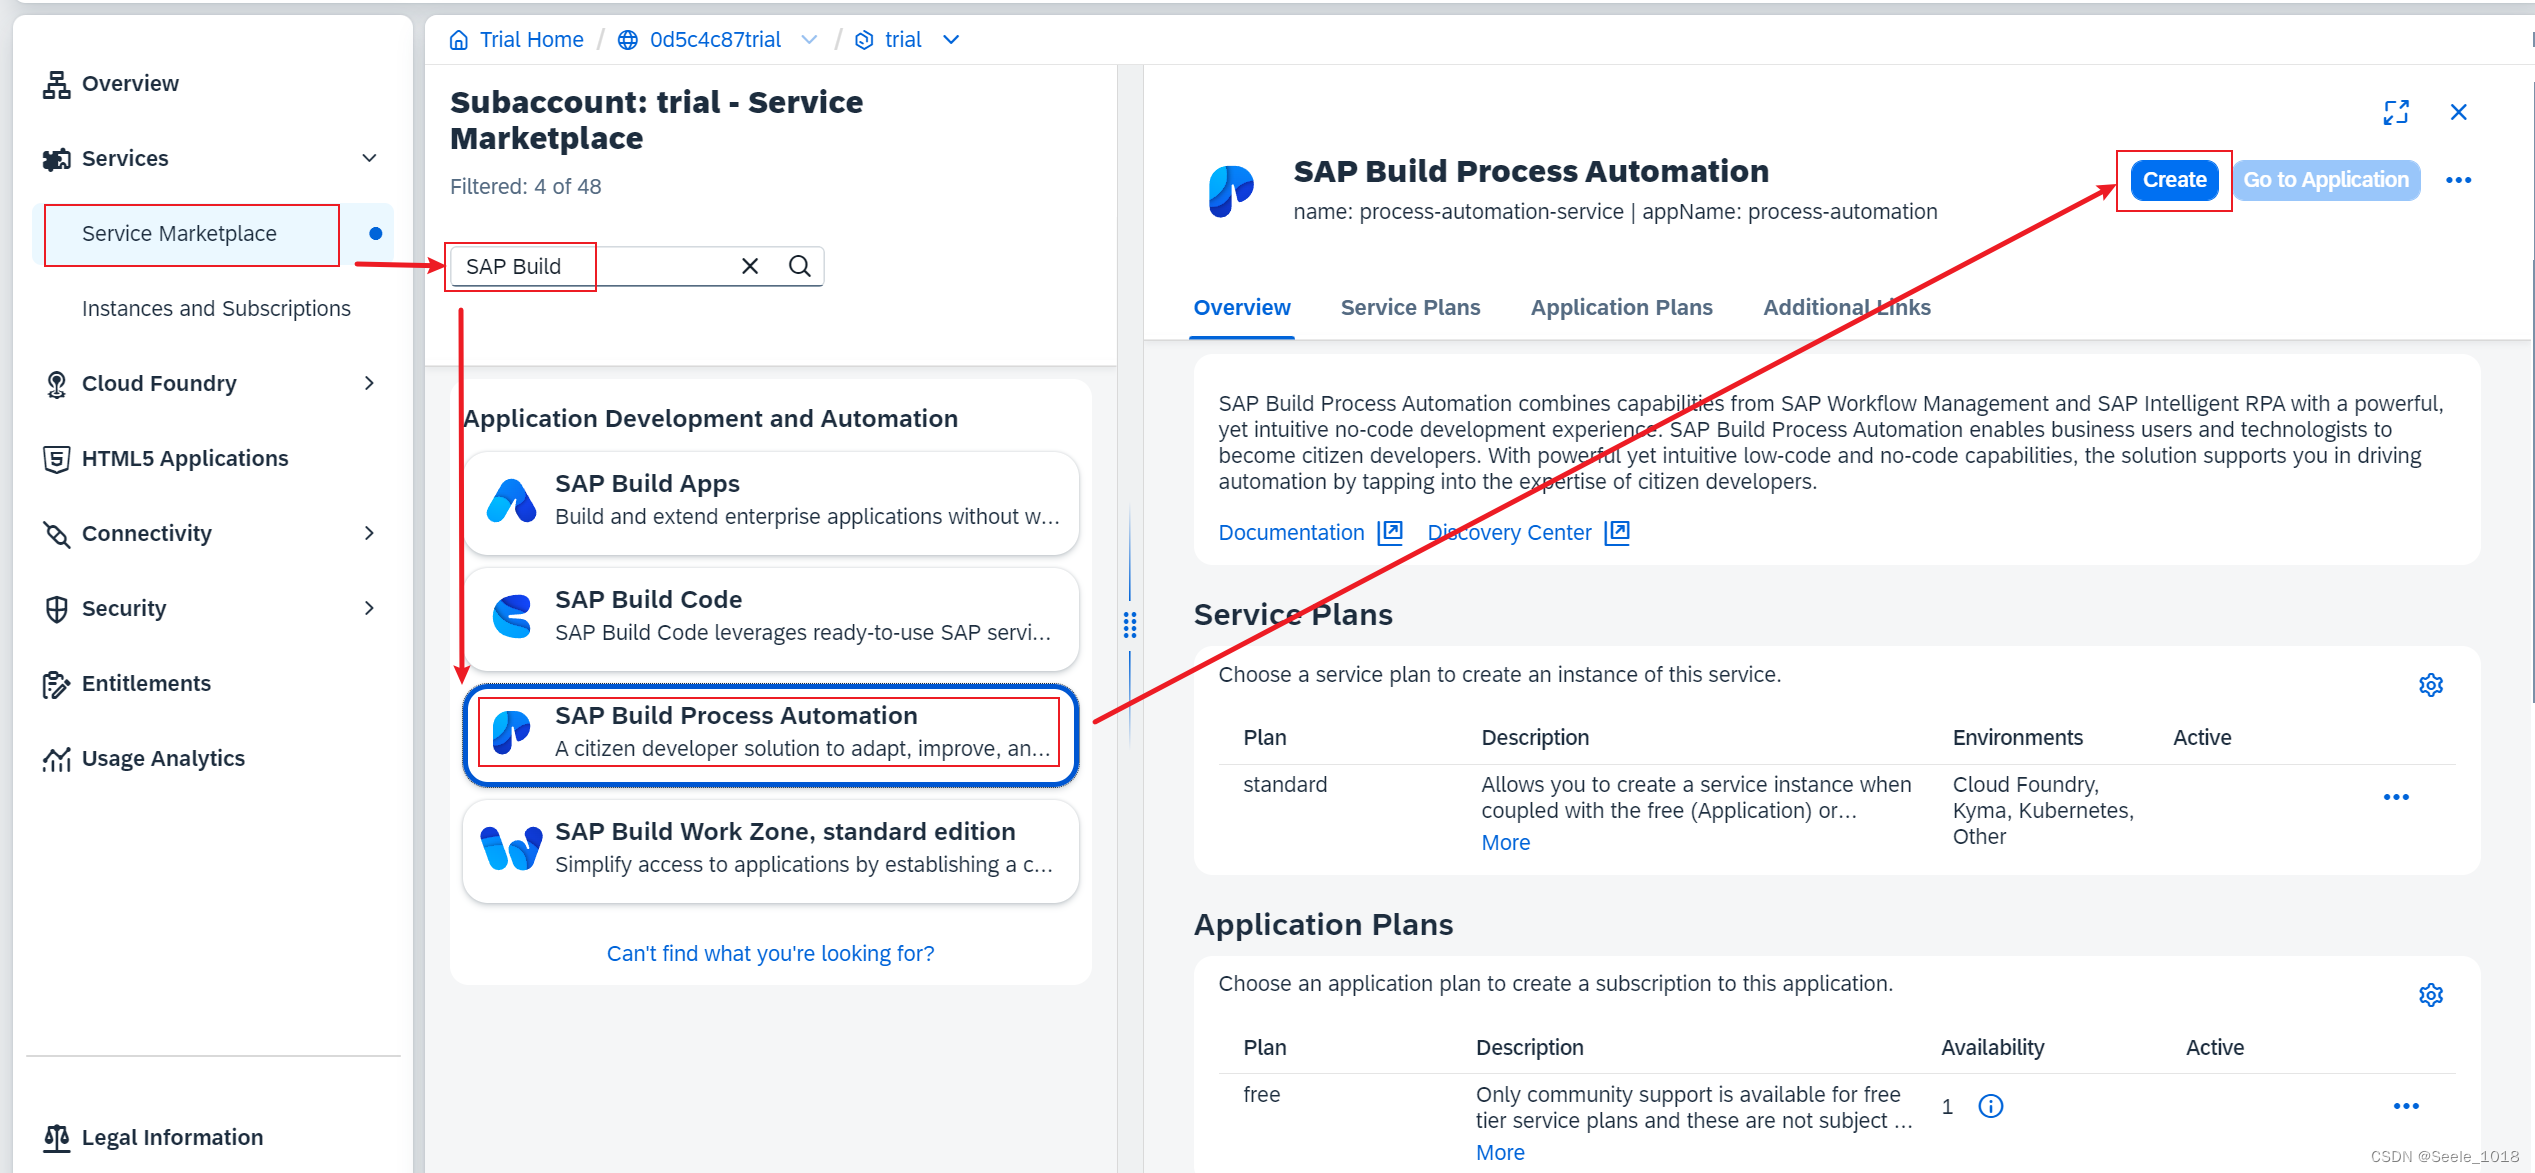Click the SAP Build Work Zone logo
Image resolution: width=2535 pixels, height=1173 pixels.
pyautogui.click(x=511, y=849)
